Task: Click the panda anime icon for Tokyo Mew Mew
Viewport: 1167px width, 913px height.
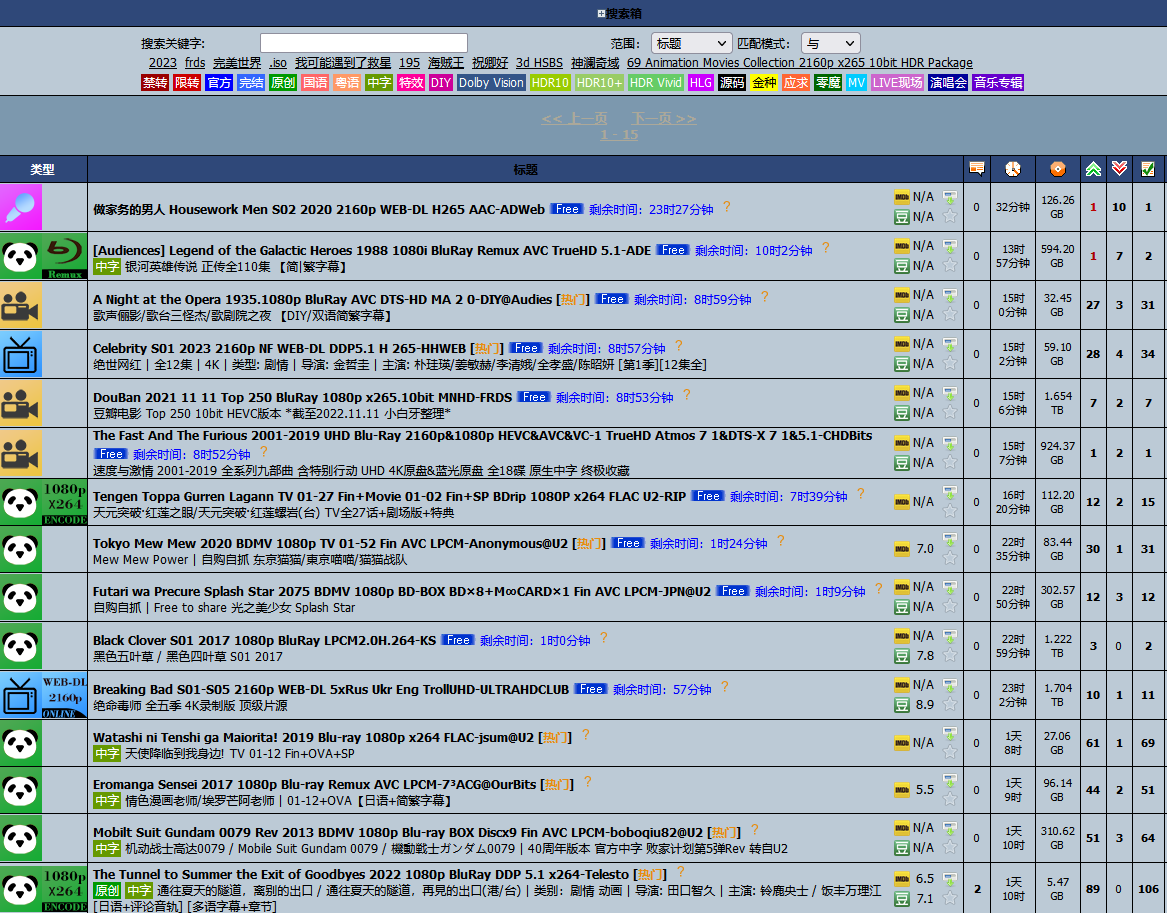Action: pos(21,549)
